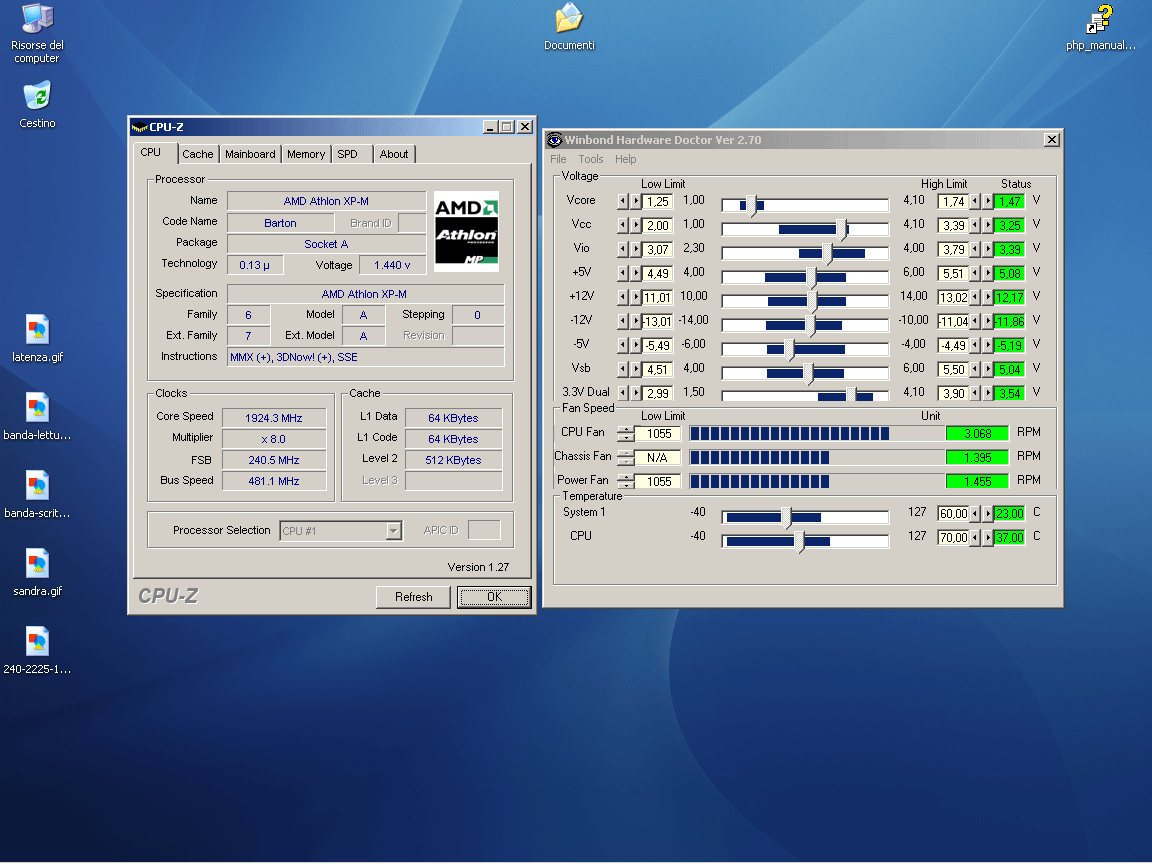
Task: Click the Level 2 cache value 512 KBytes
Action: [x=453, y=460]
